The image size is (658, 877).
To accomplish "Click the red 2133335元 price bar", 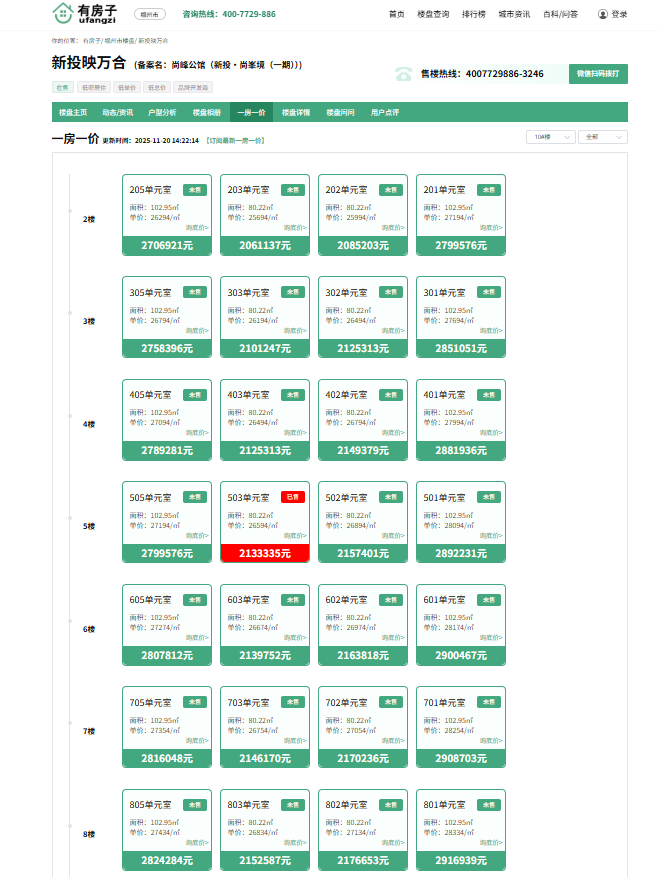I will (265, 553).
